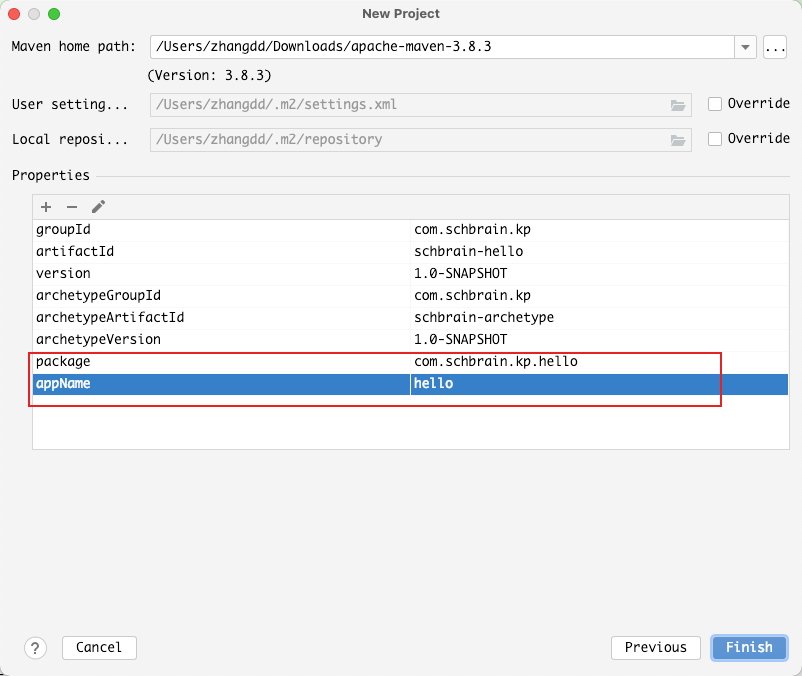Enable Override for User settings file
802x676 pixels.
pyautogui.click(x=715, y=104)
